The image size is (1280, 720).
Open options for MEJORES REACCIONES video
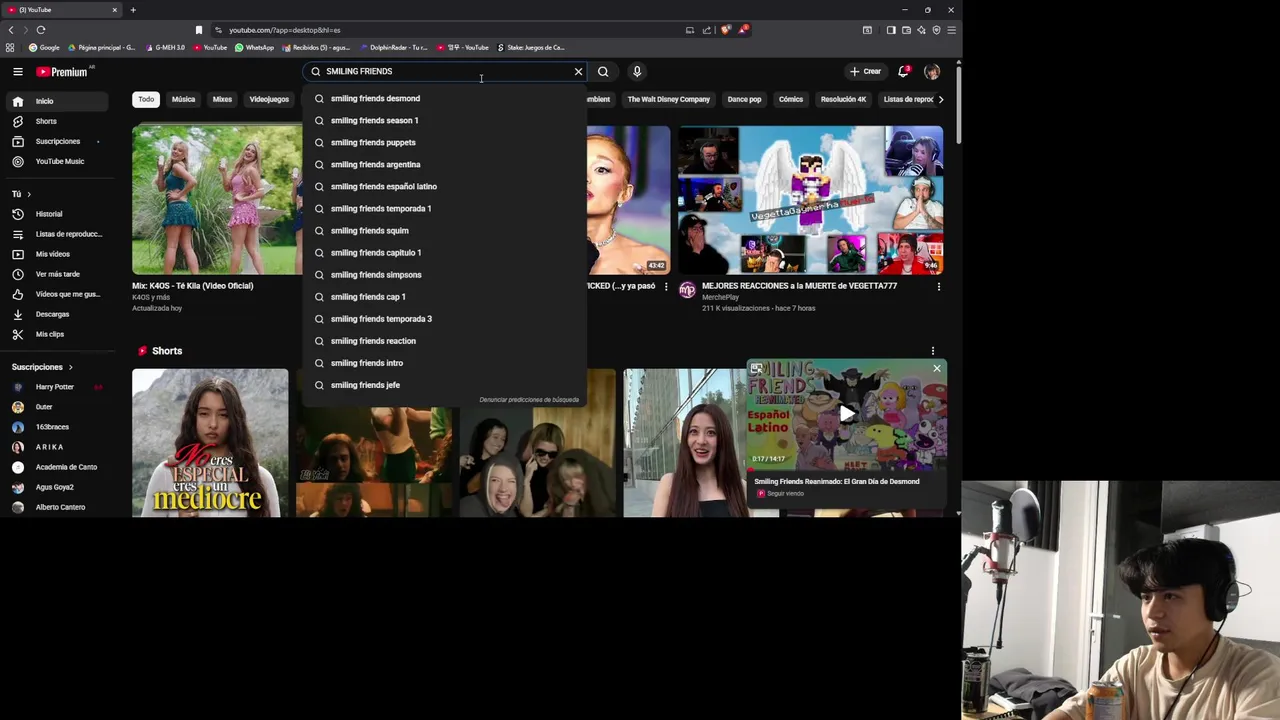point(938,287)
